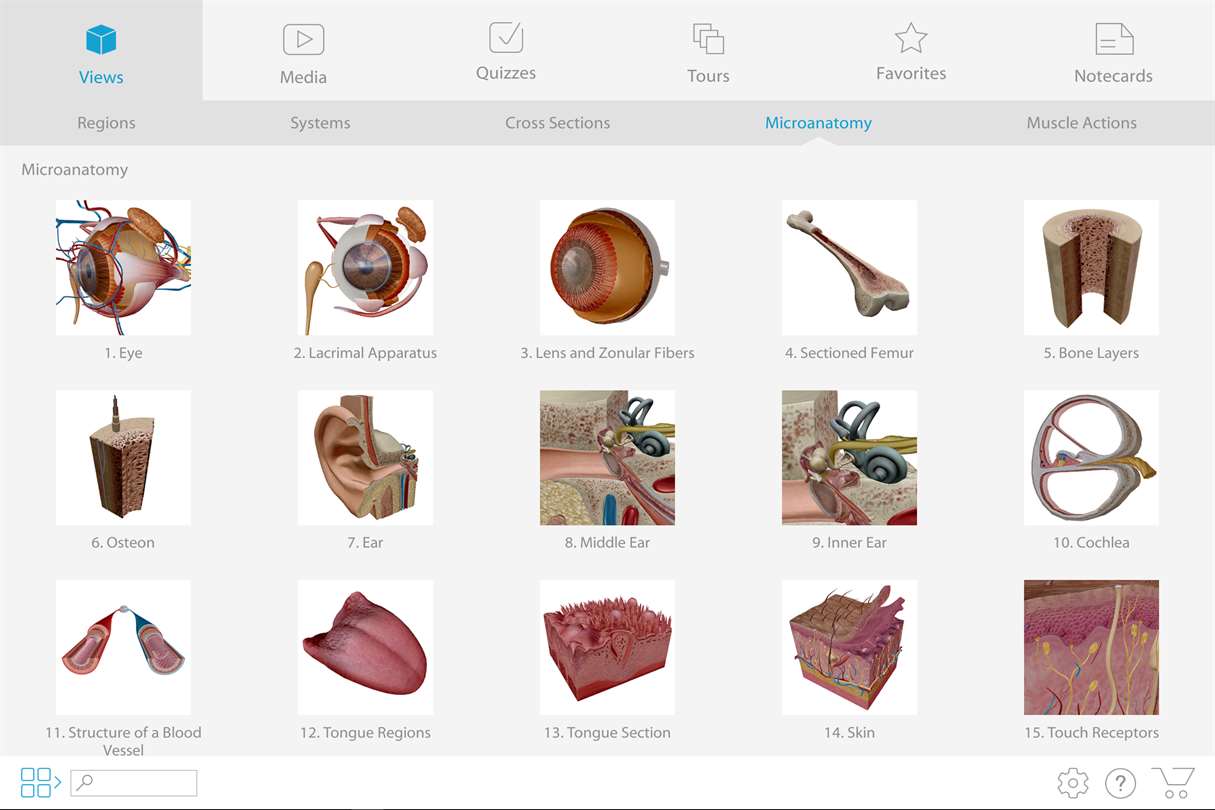Screen dimensions: 1215x810
Task: Open the Favorites star icon
Action: click(911, 38)
